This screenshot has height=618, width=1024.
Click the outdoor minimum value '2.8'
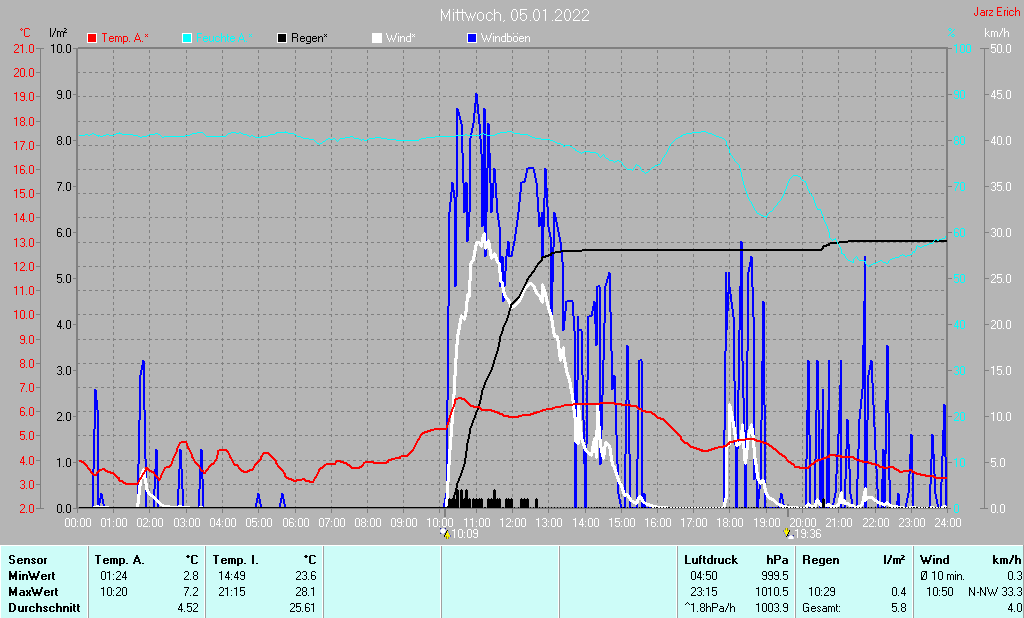tap(191, 576)
